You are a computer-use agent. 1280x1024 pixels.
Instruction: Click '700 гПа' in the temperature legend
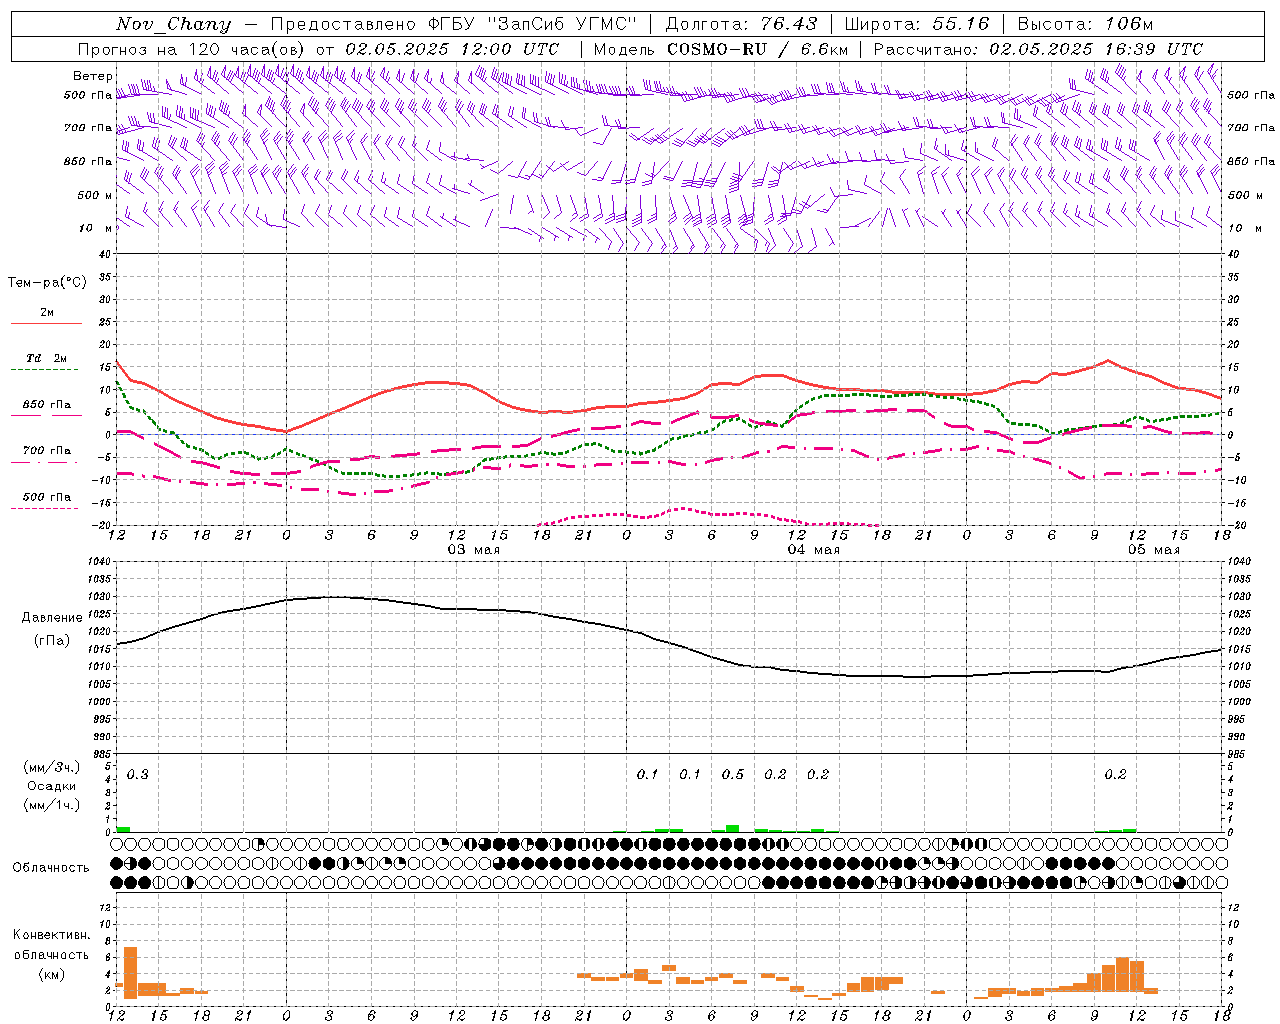(x=47, y=451)
